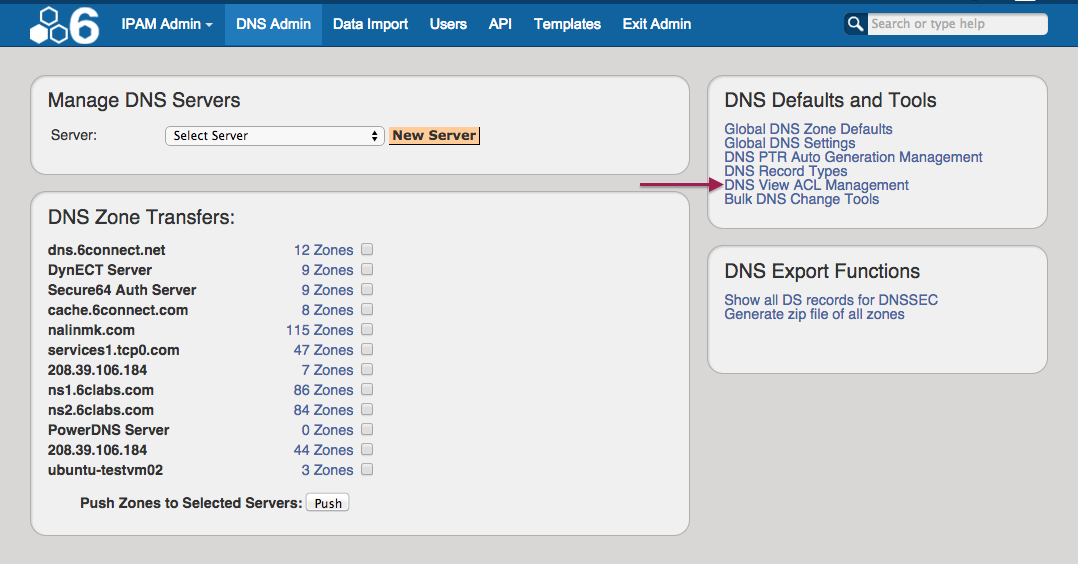Enable the PowerDNS Server checkbox
The height and width of the screenshot is (564, 1078).
(x=367, y=430)
